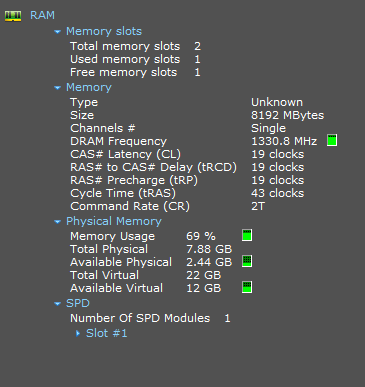Click the Physical Memory heading
The height and width of the screenshot is (387, 365).
114,221
